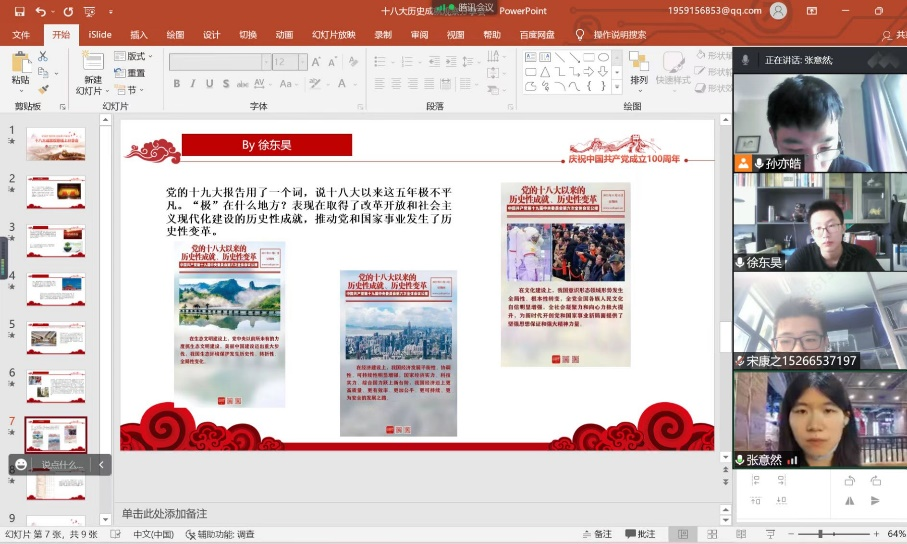Zoom in with the plus button
The height and width of the screenshot is (544, 907).
click(876, 534)
